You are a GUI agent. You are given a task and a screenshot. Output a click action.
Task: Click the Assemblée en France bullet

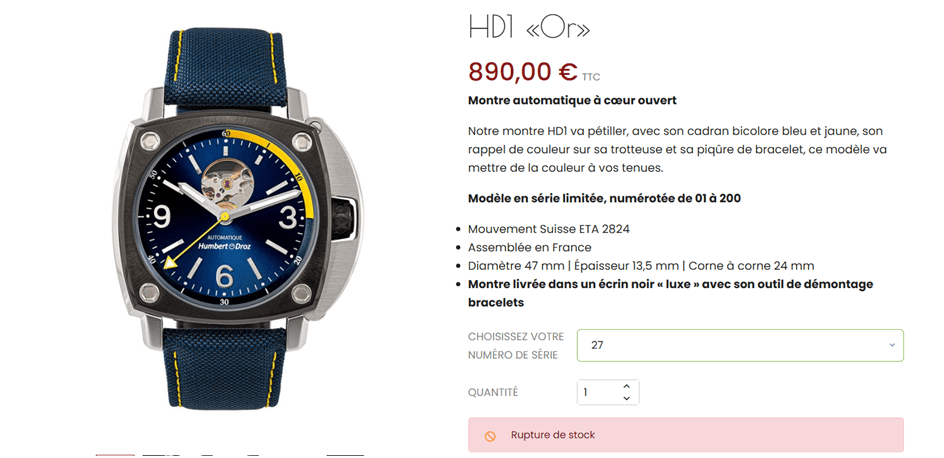530,247
